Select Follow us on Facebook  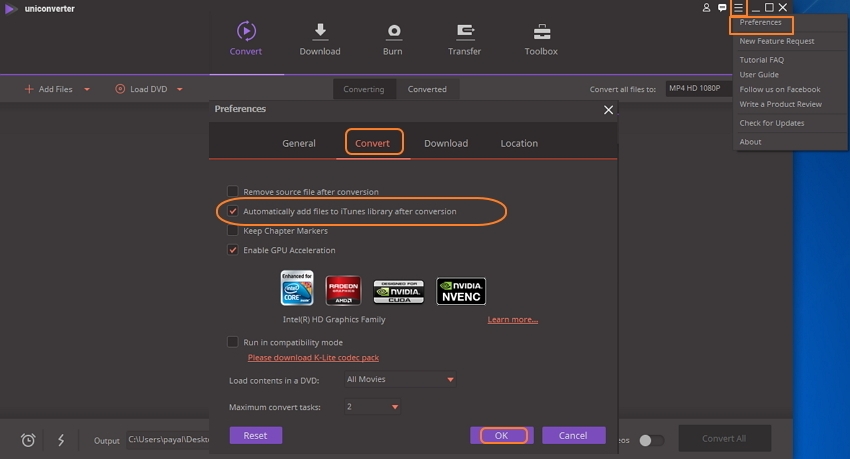pos(780,89)
